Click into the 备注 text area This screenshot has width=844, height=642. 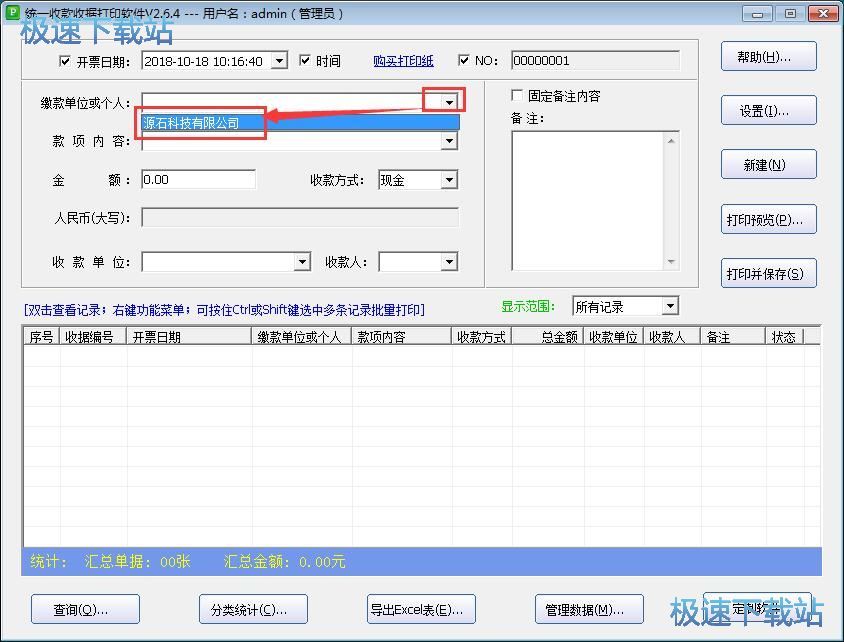587,200
